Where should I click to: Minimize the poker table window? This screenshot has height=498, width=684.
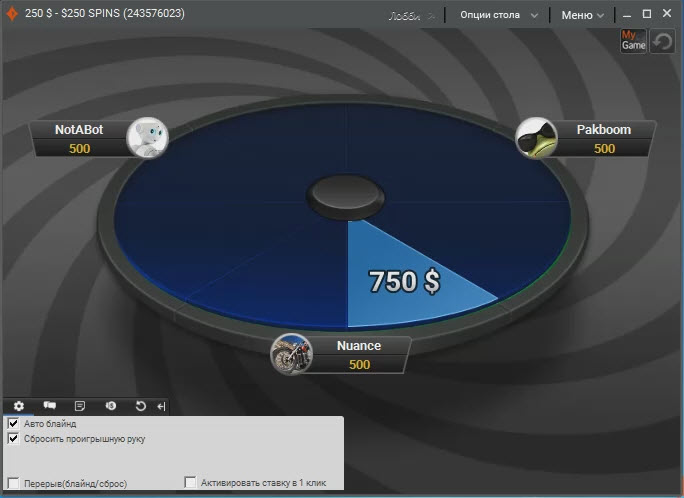627,15
